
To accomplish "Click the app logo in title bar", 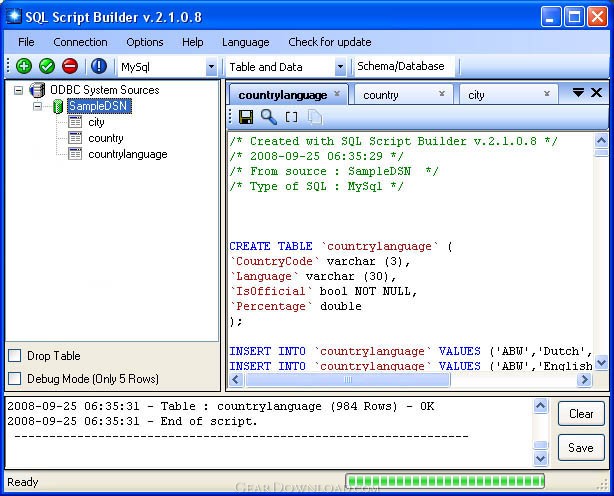I will pos(14,16).
